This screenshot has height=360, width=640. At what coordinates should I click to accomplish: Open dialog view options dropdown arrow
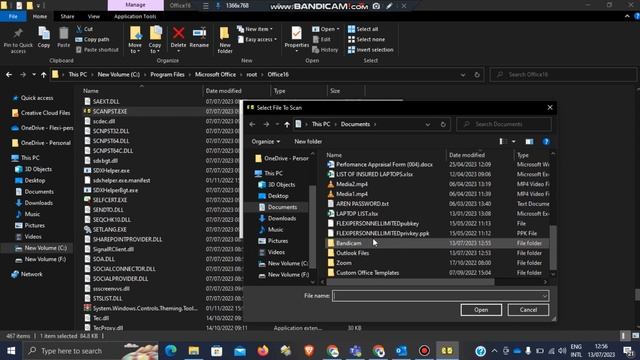[x=513, y=142]
